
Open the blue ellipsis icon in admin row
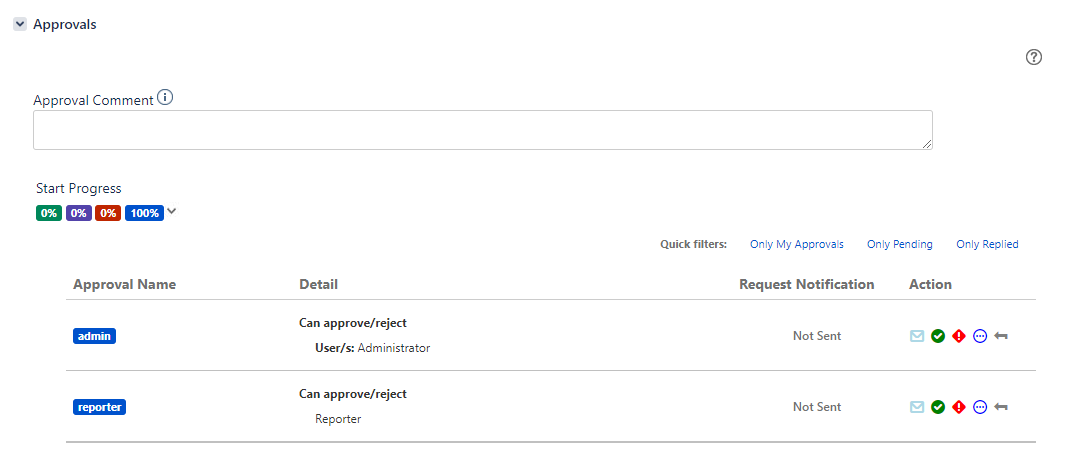click(980, 336)
